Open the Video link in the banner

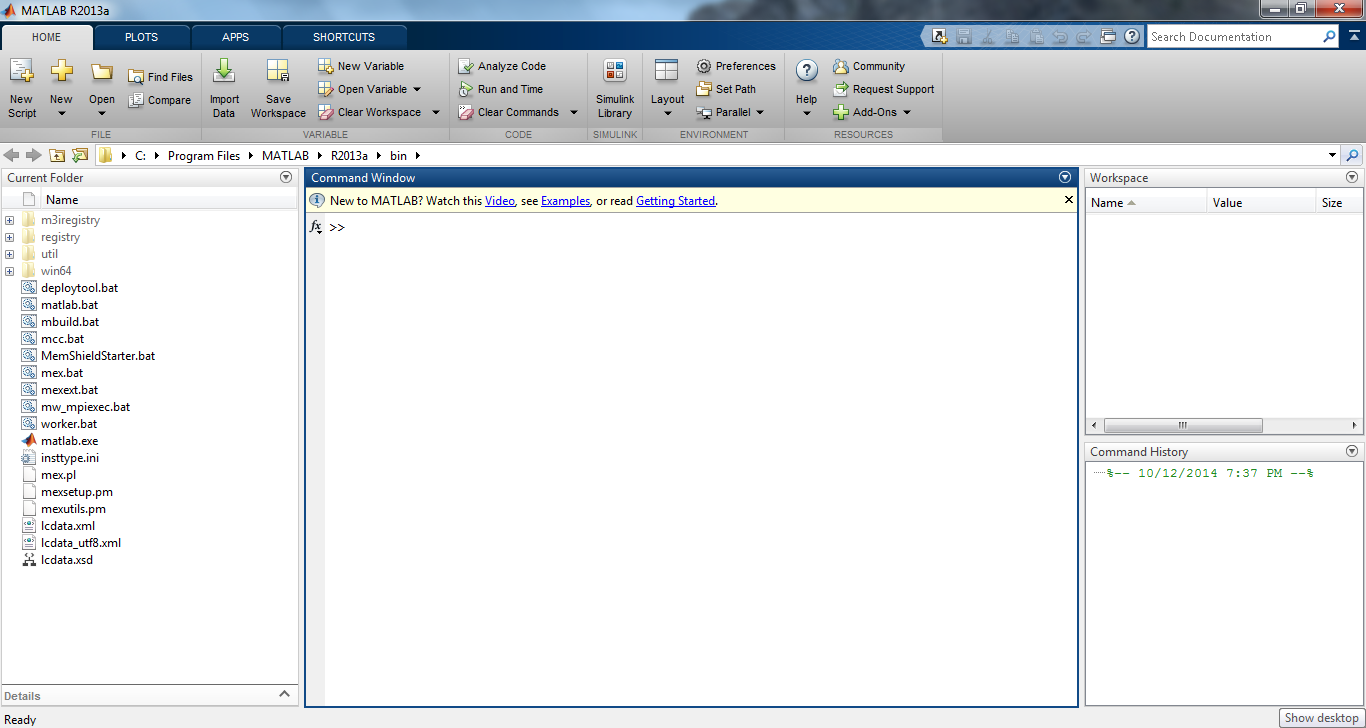tap(500, 201)
